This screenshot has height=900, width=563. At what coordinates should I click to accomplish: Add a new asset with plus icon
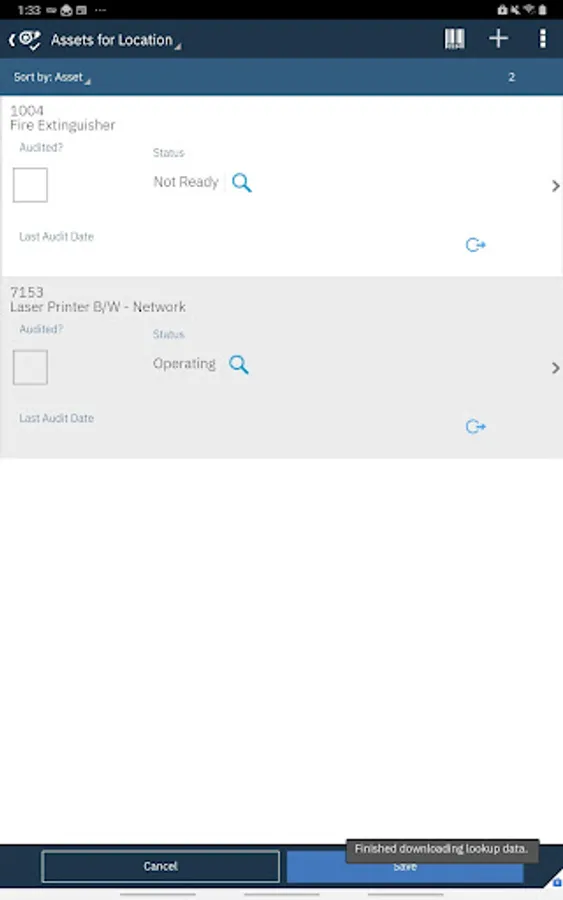(498, 39)
